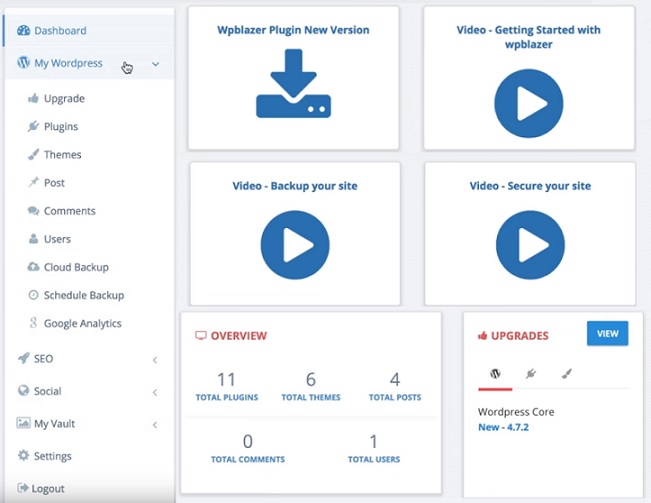The image size is (651, 503).
Task: Click the Themes paintbrush icon in sidebar
Action: pyautogui.click(x=33, y=154)
